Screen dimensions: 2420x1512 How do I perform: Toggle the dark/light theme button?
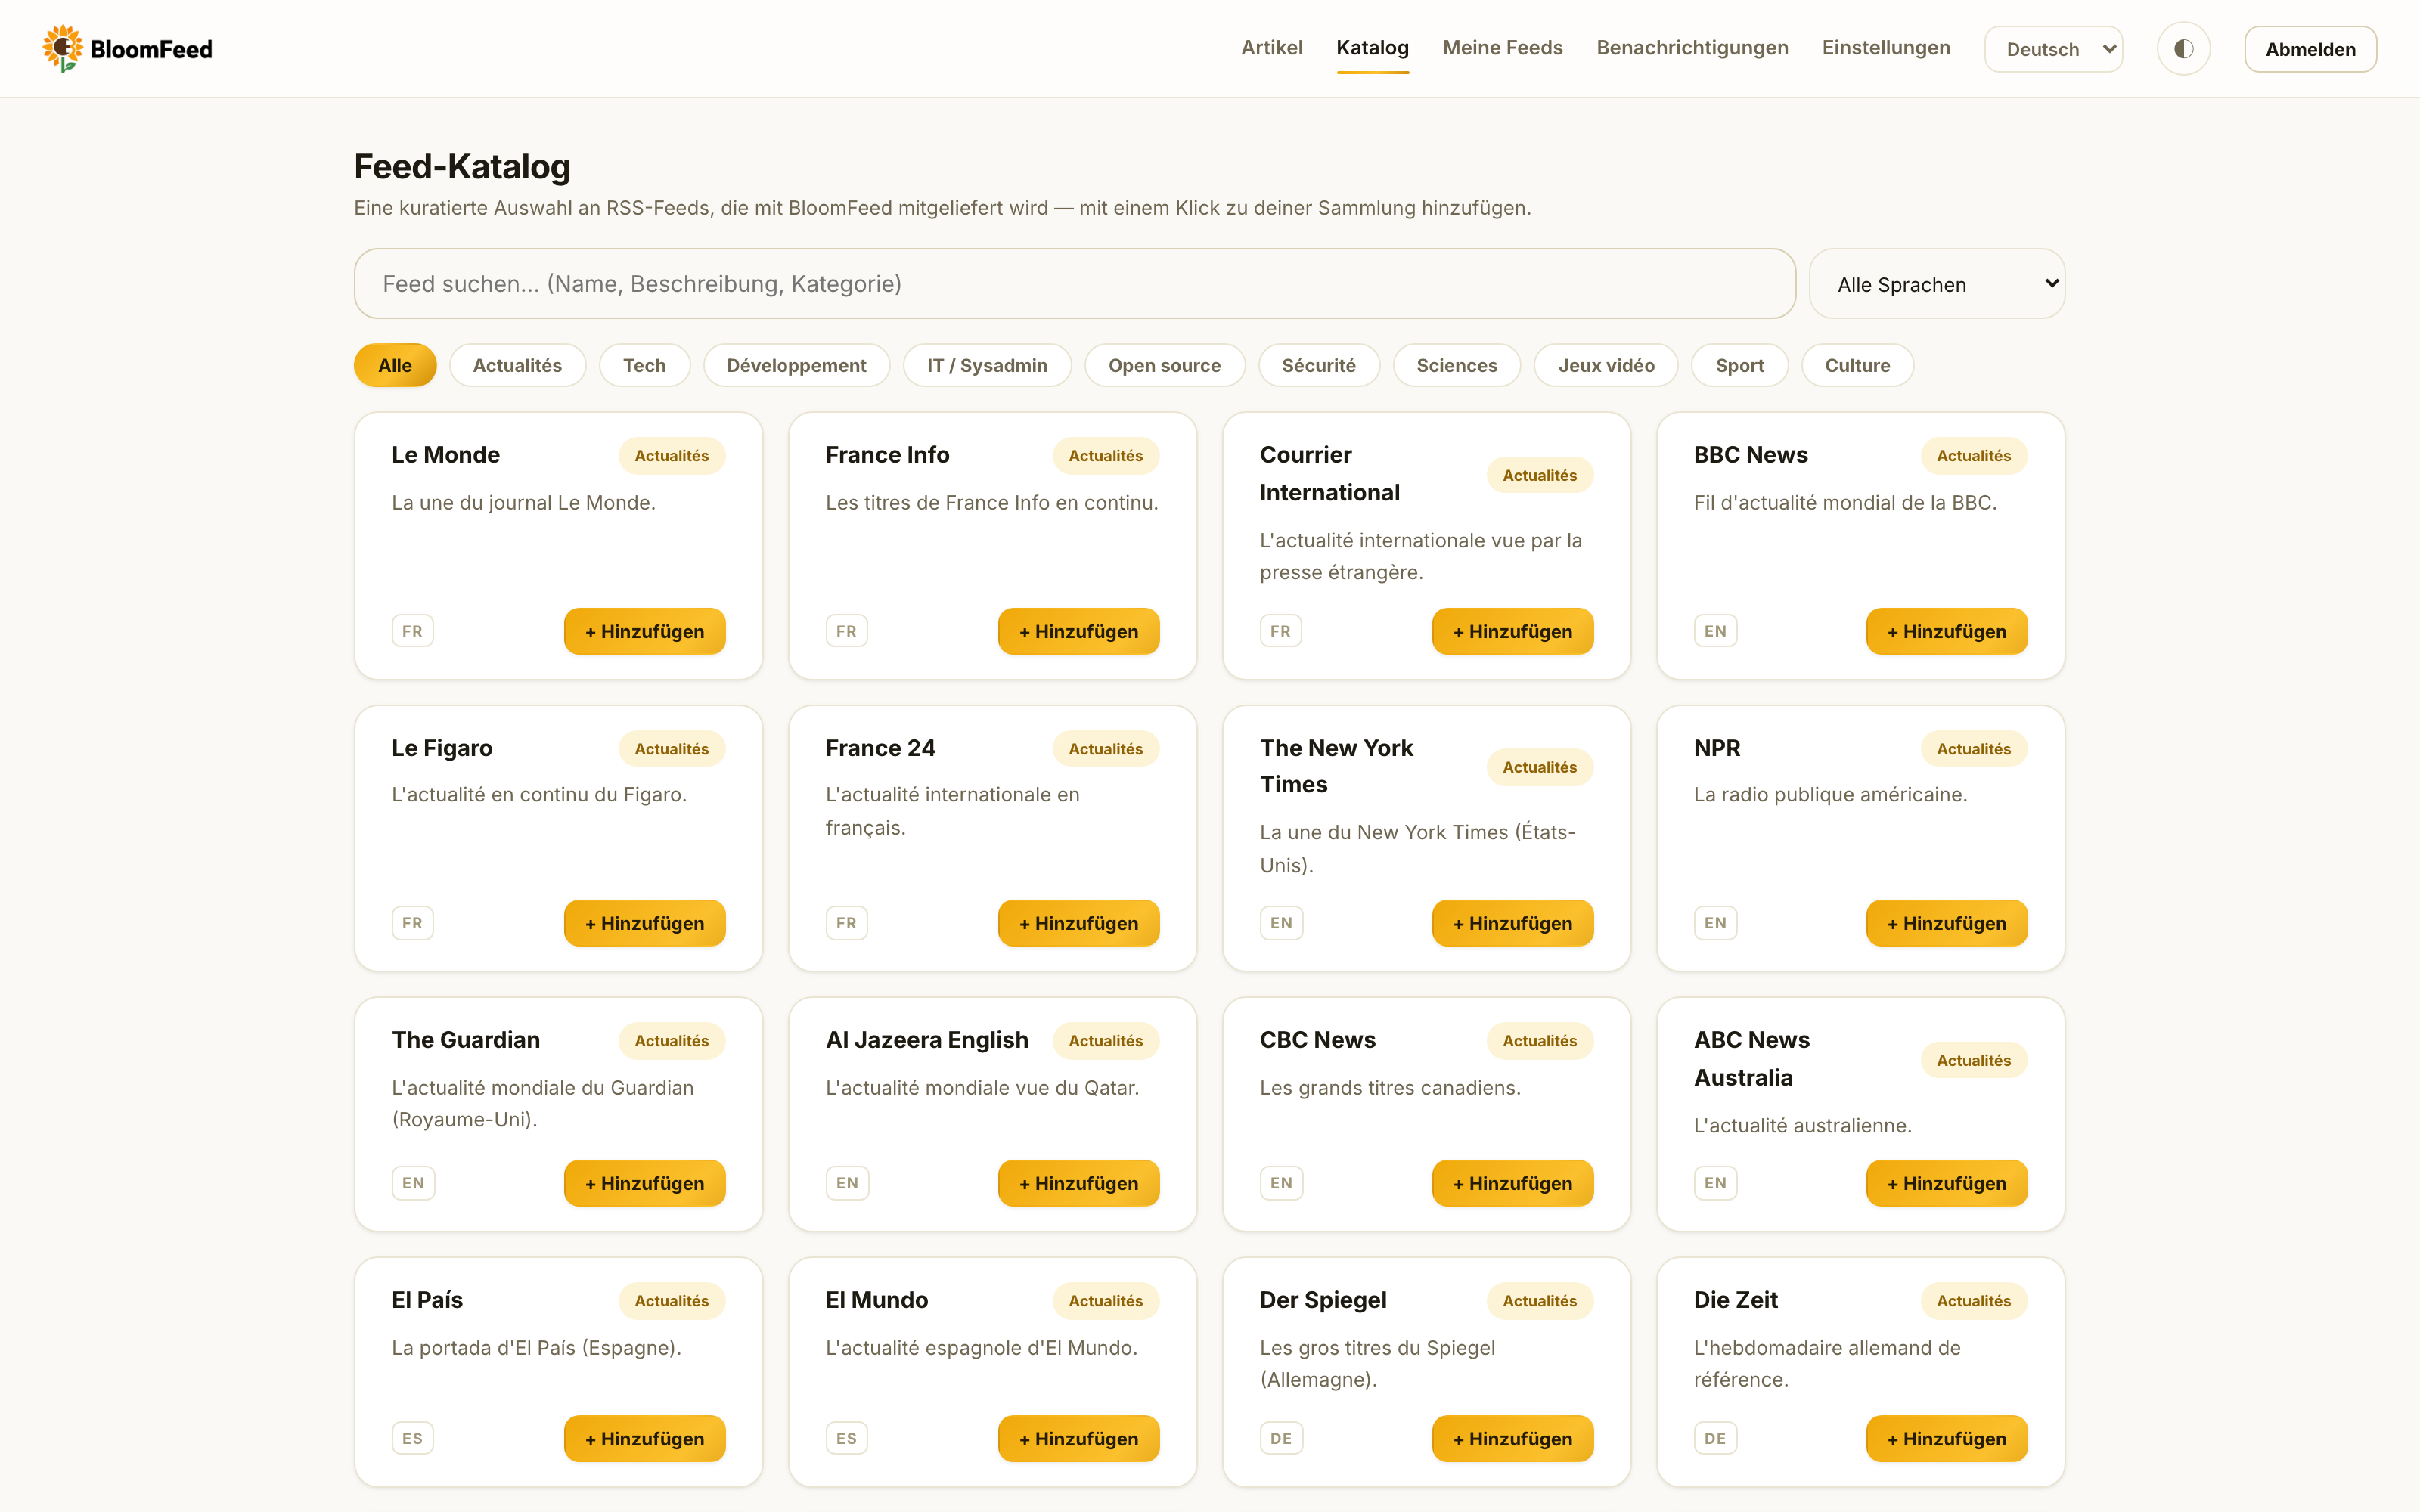click(2183, 49)
